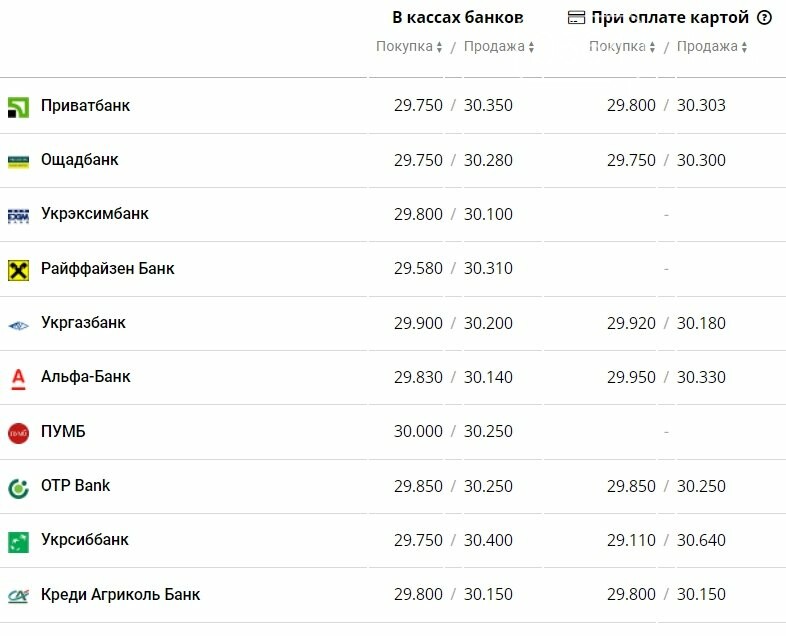Screen dimensions: 786x636
Task: Open the card payment help question icon
Action: coord(764,18)
